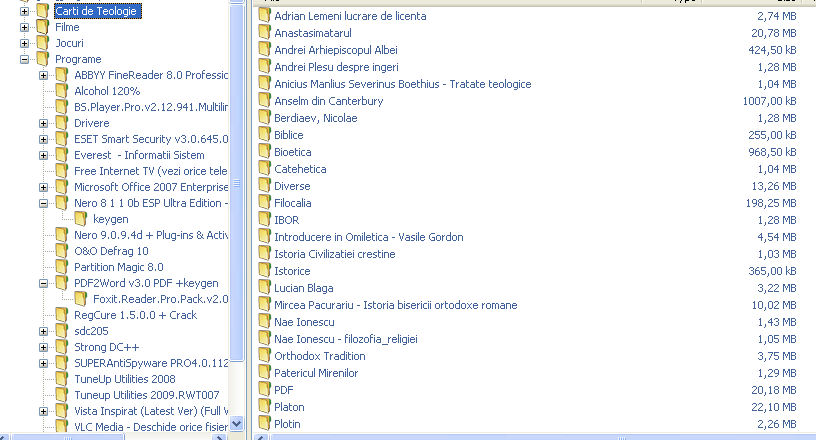Select TuneUp Utilities 2008 folder
Viewport: 816px width, 440px height.
(x=124, y=379)
